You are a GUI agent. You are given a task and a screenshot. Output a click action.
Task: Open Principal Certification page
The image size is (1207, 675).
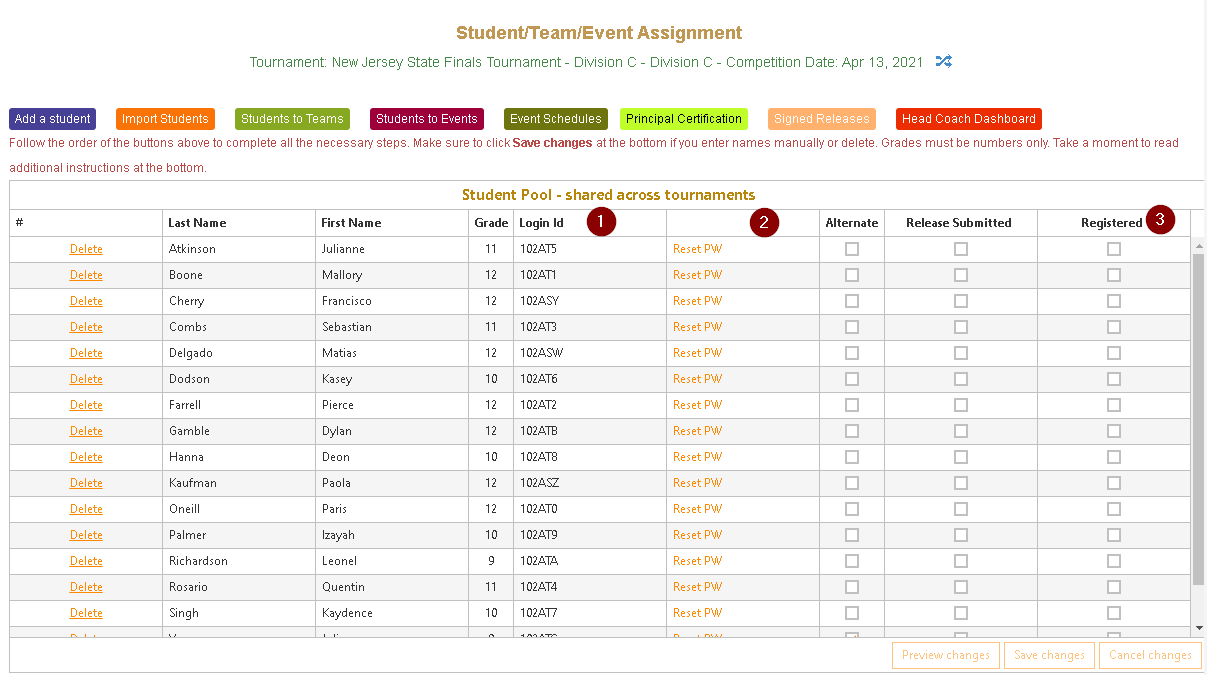(x=684, y=119)
